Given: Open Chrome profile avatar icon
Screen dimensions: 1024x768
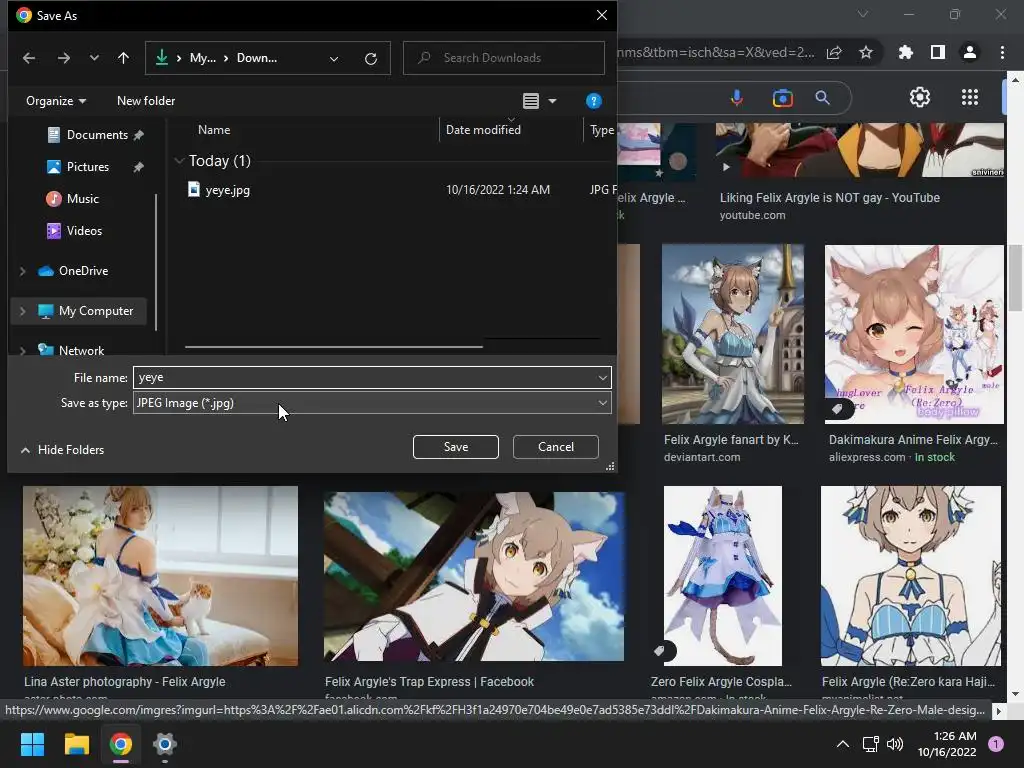Looking at the screenshot, I should click(970, 52).
